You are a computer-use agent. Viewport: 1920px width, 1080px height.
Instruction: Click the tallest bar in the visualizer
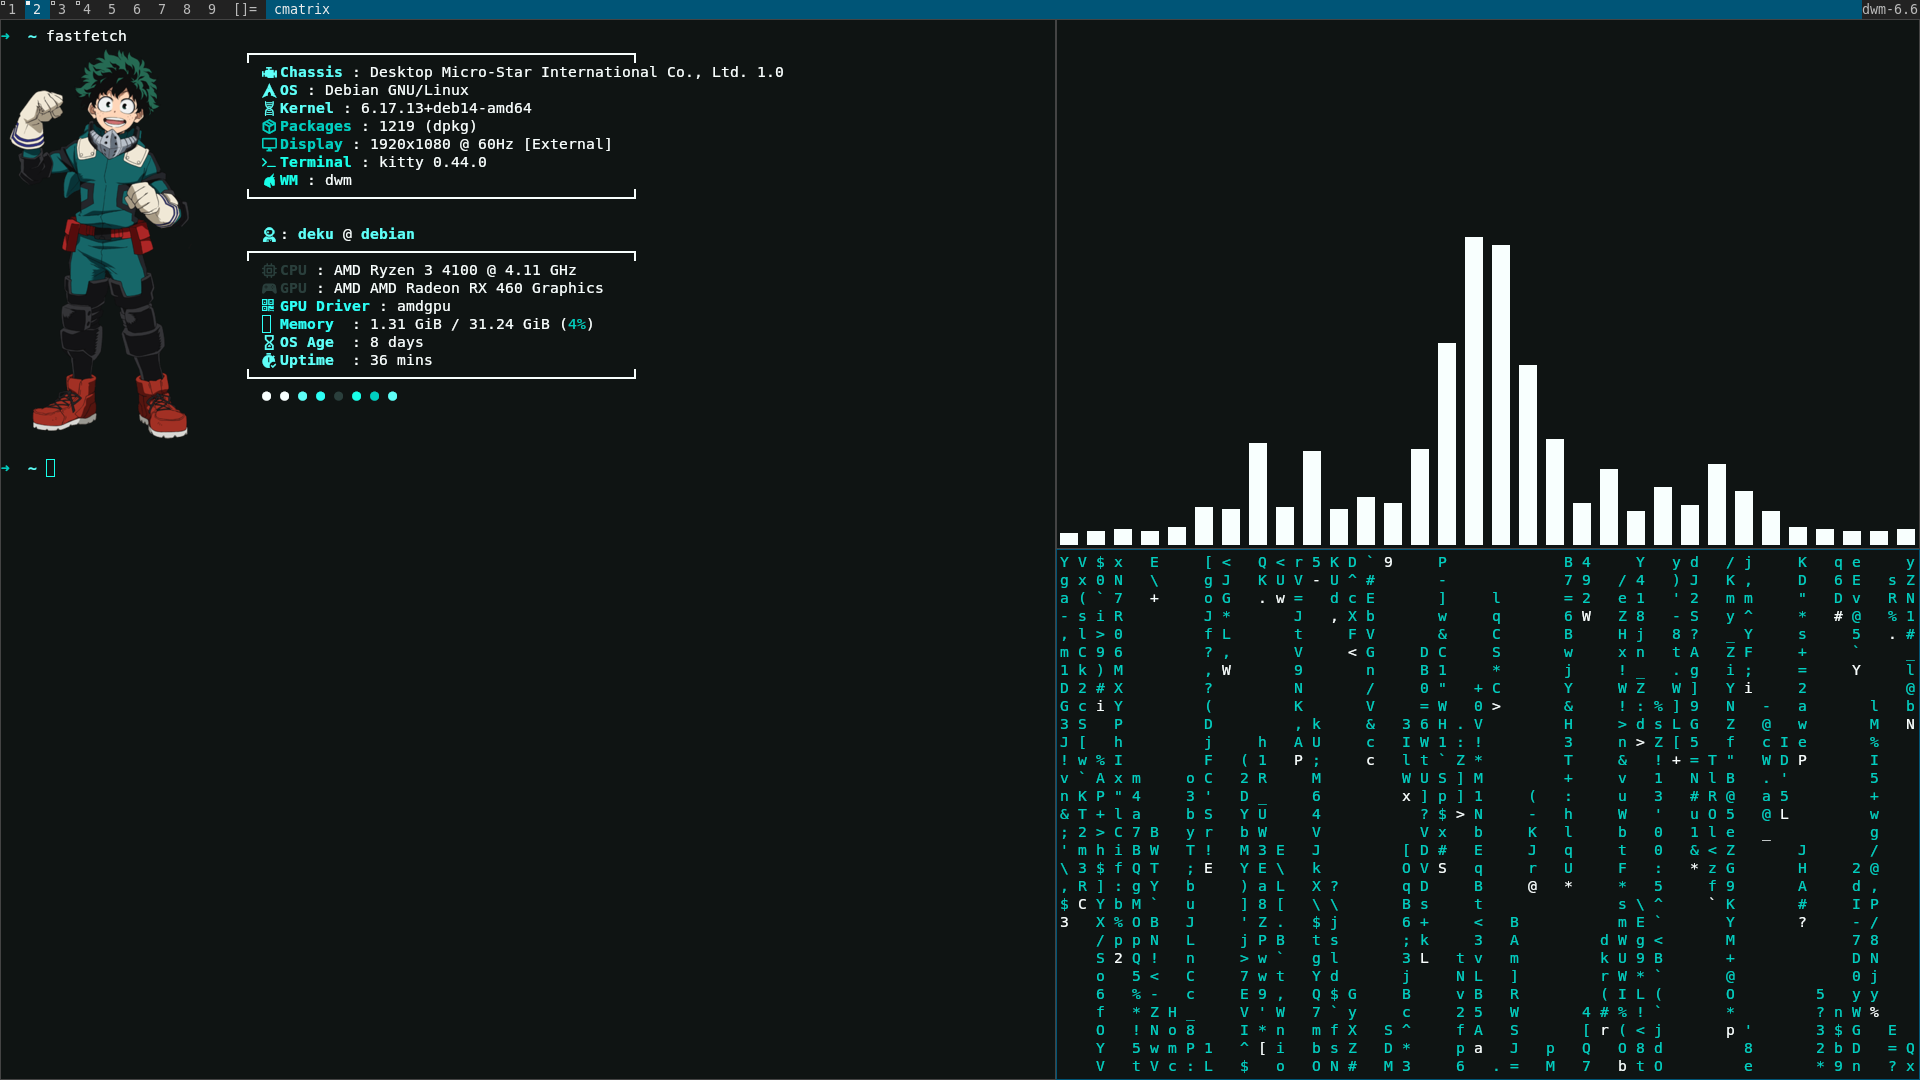coord(1473,391)
